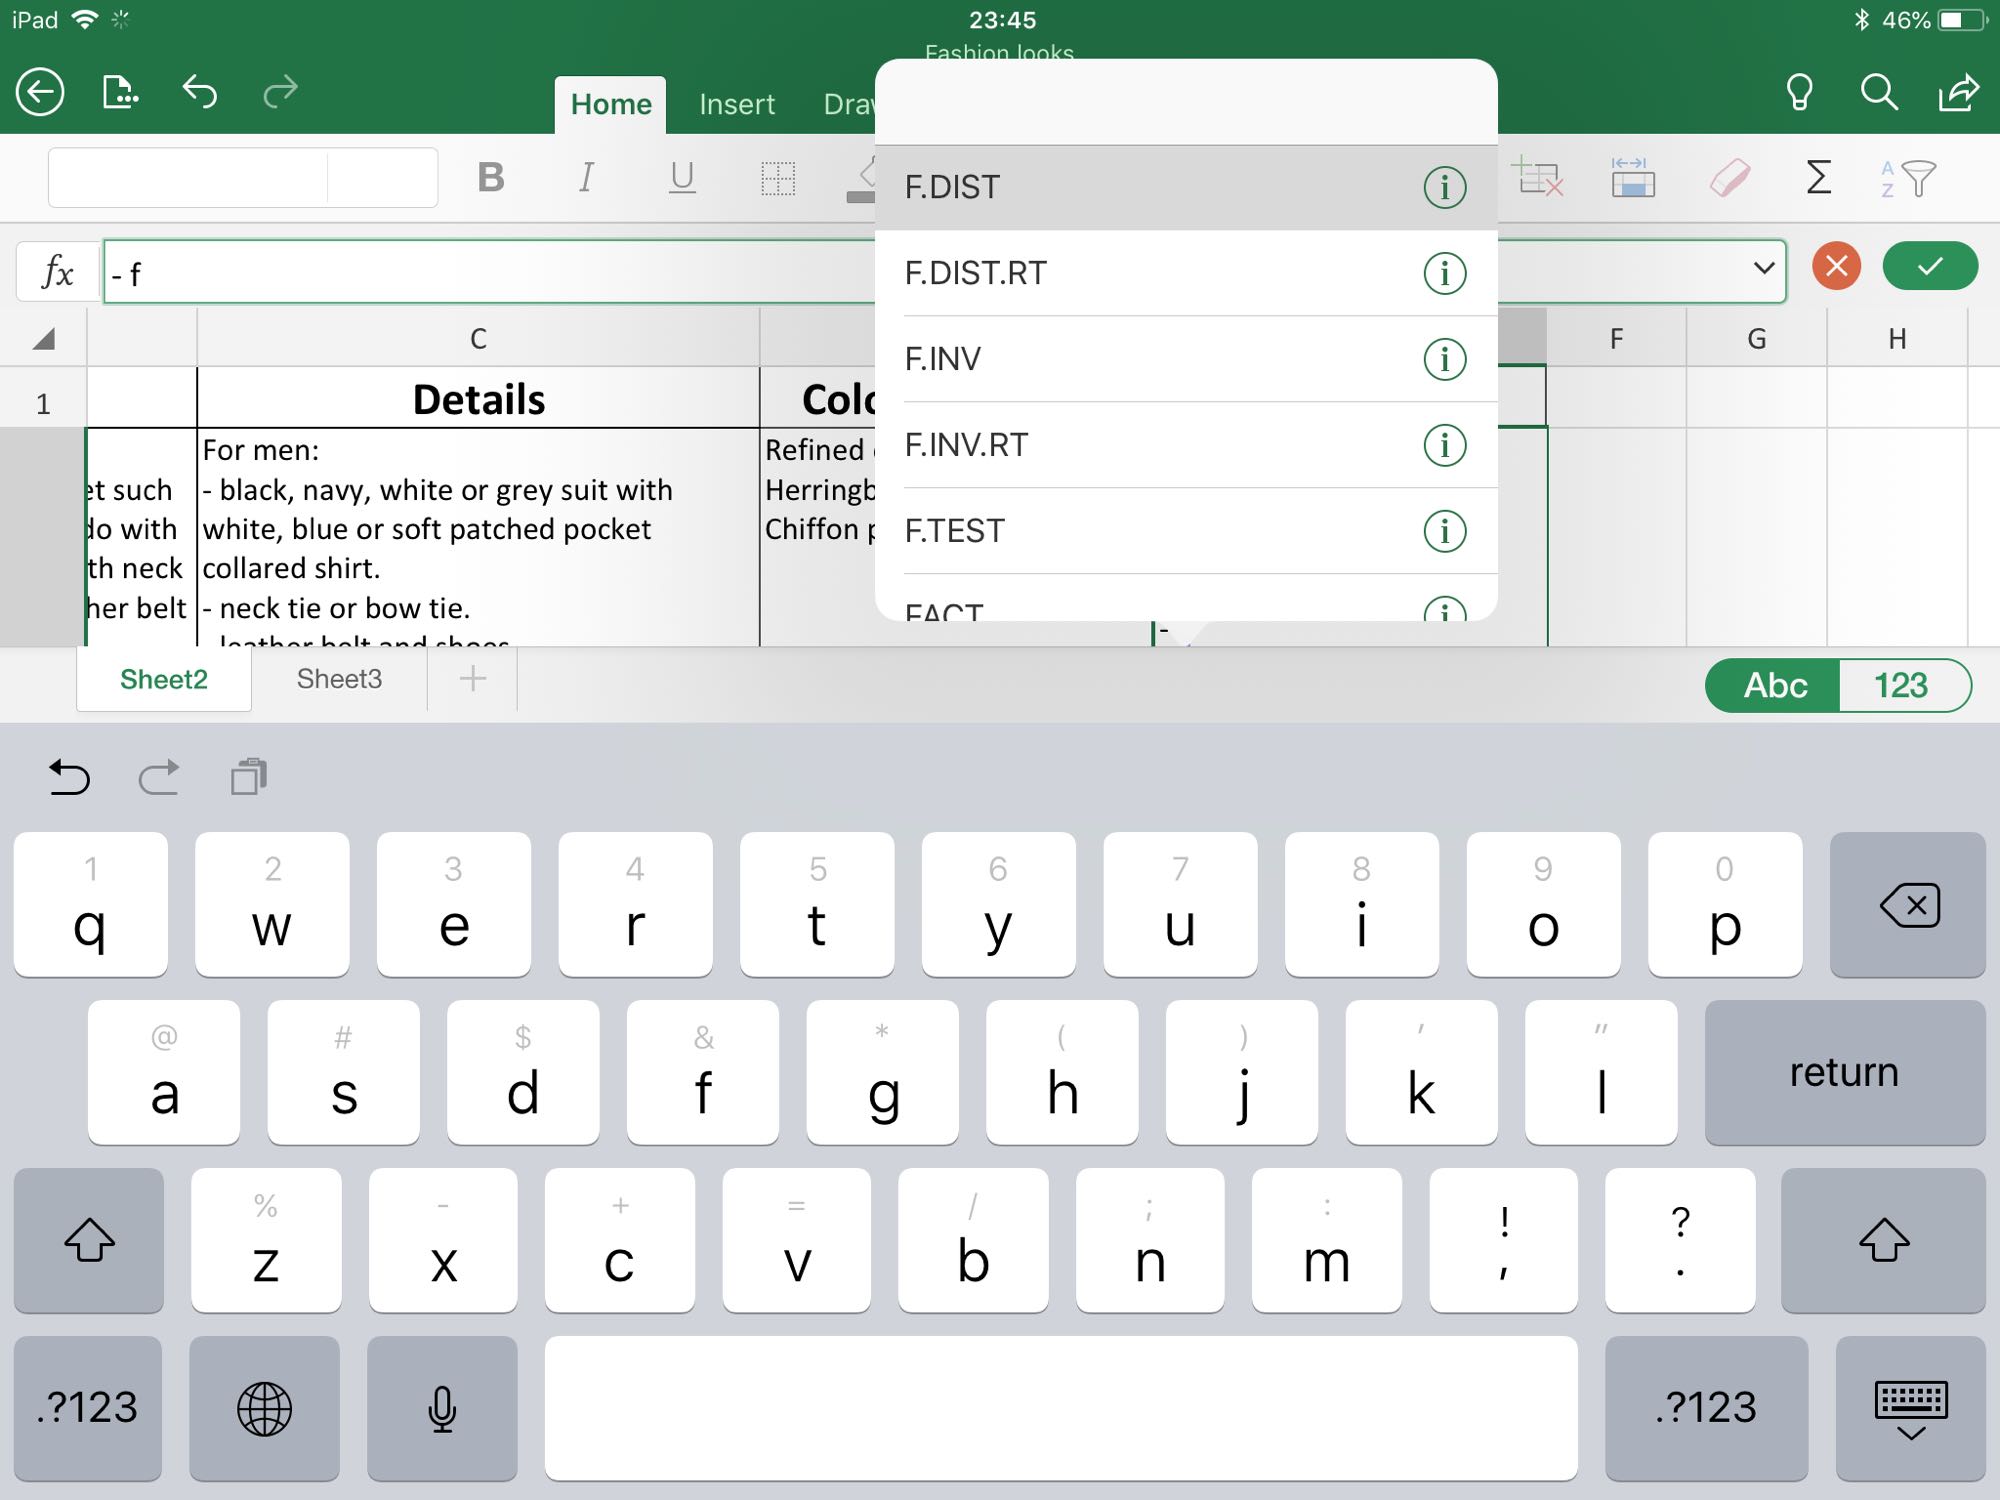The width and height of the screenshot is (2000, 1500).
Task: Switch keyboard to 123 numeric mode
Action: pos(1900,686)
